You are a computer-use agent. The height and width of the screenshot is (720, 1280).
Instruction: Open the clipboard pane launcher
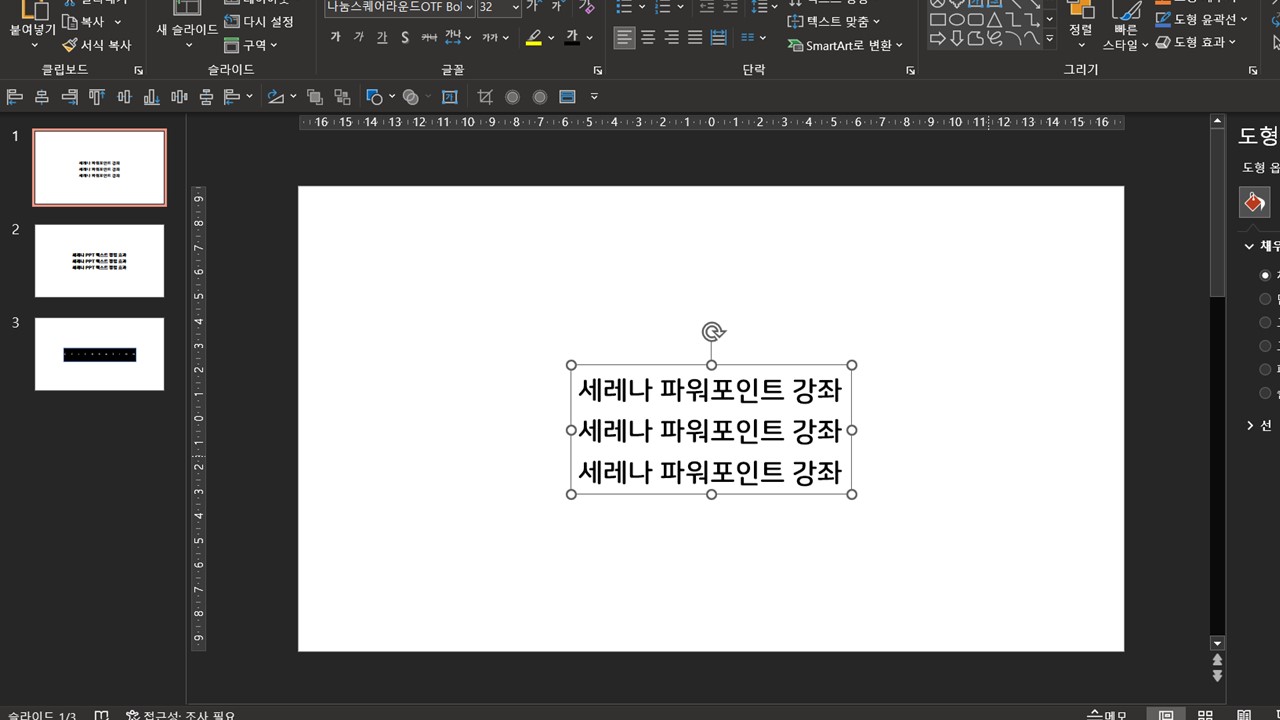pyautogui.click(x=138, y=71)
